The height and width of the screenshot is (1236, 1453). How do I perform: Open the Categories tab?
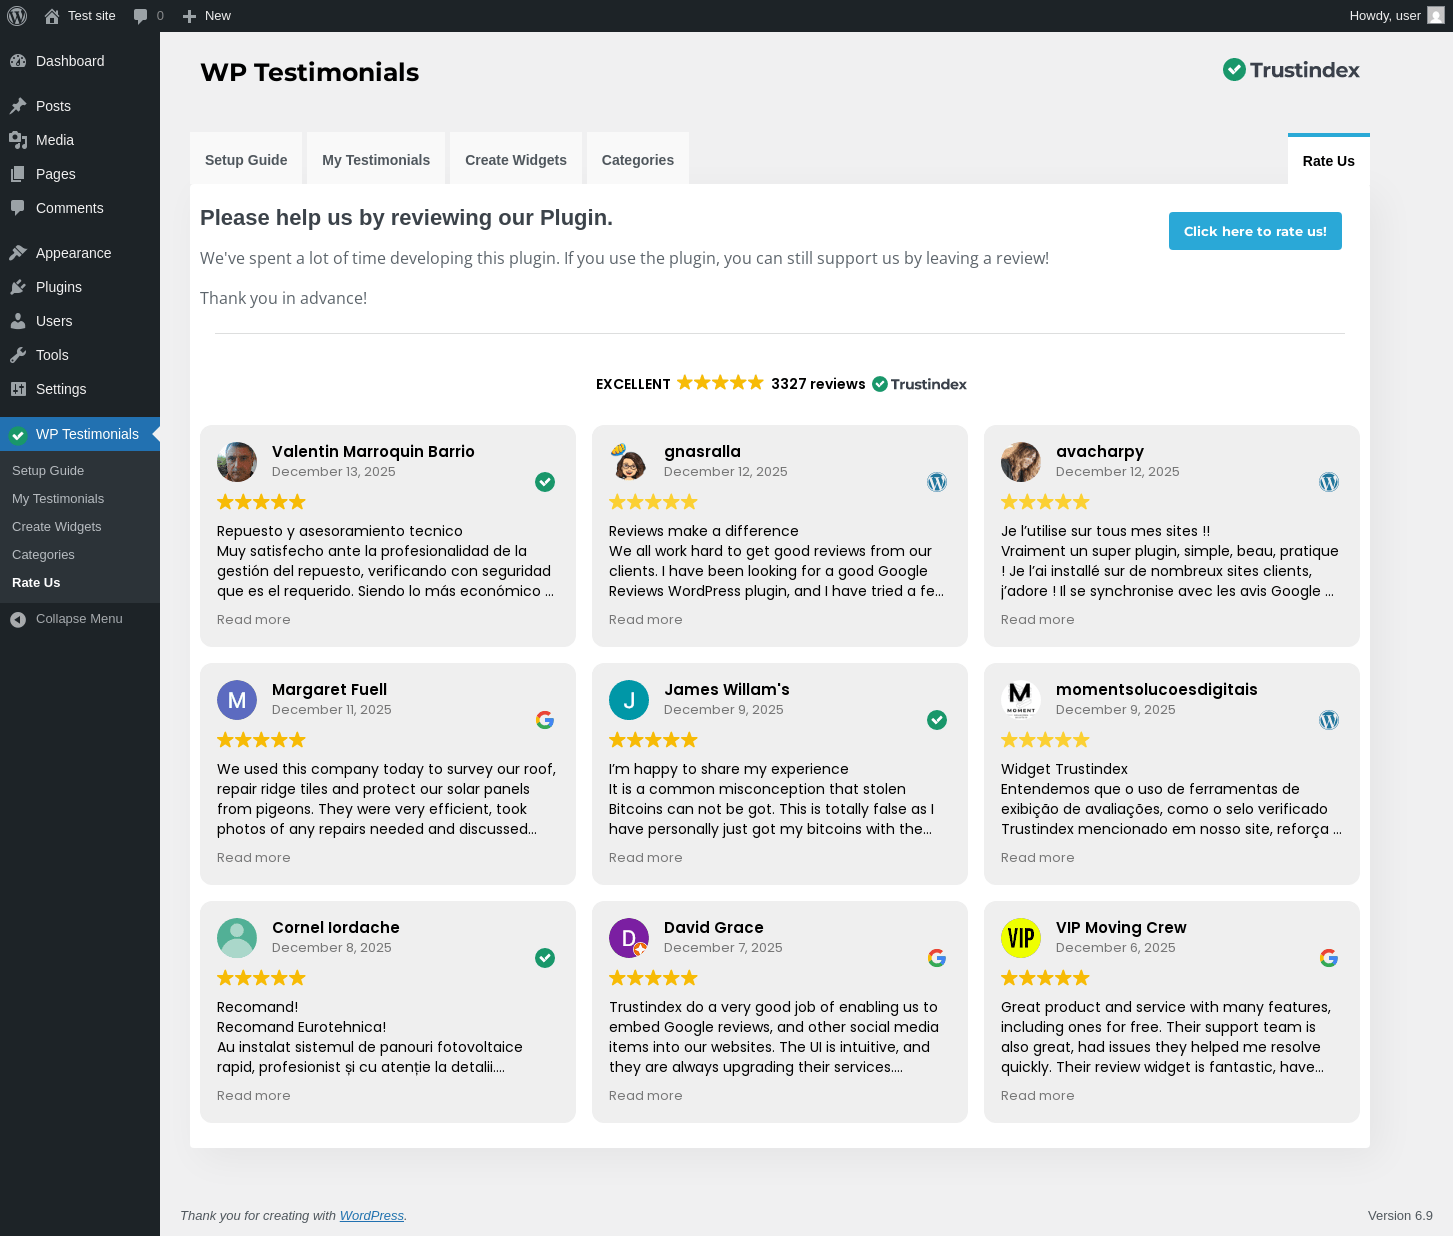[x=638, y=160]
